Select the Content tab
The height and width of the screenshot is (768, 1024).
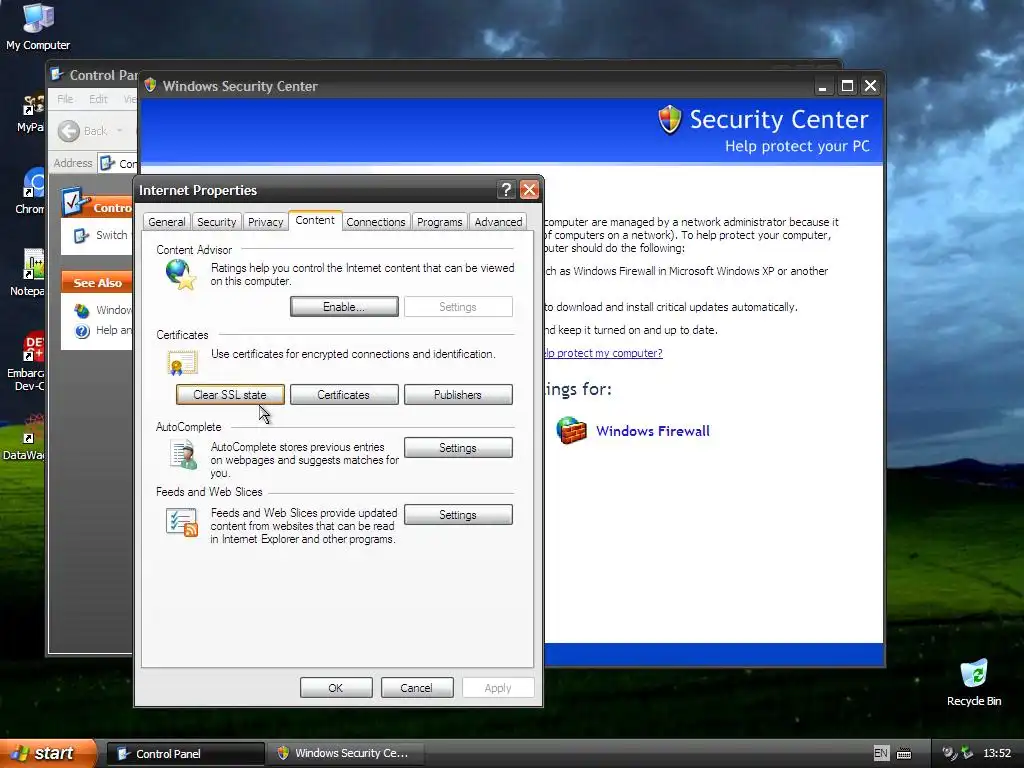tap(315, 221)
